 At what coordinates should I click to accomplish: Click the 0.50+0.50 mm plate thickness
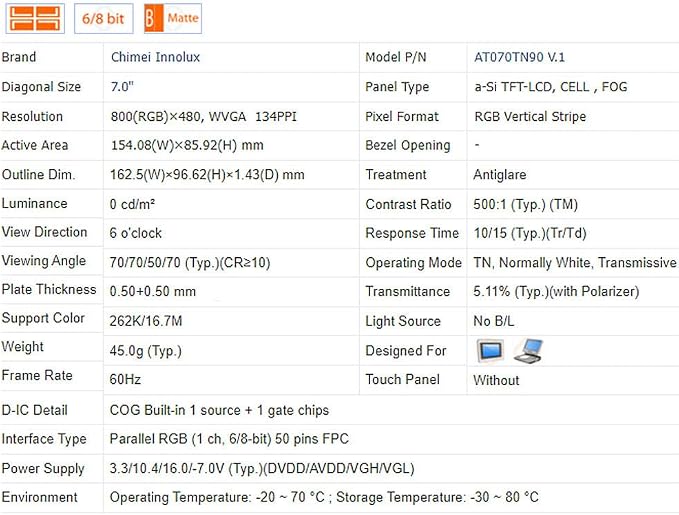(153, 291)
